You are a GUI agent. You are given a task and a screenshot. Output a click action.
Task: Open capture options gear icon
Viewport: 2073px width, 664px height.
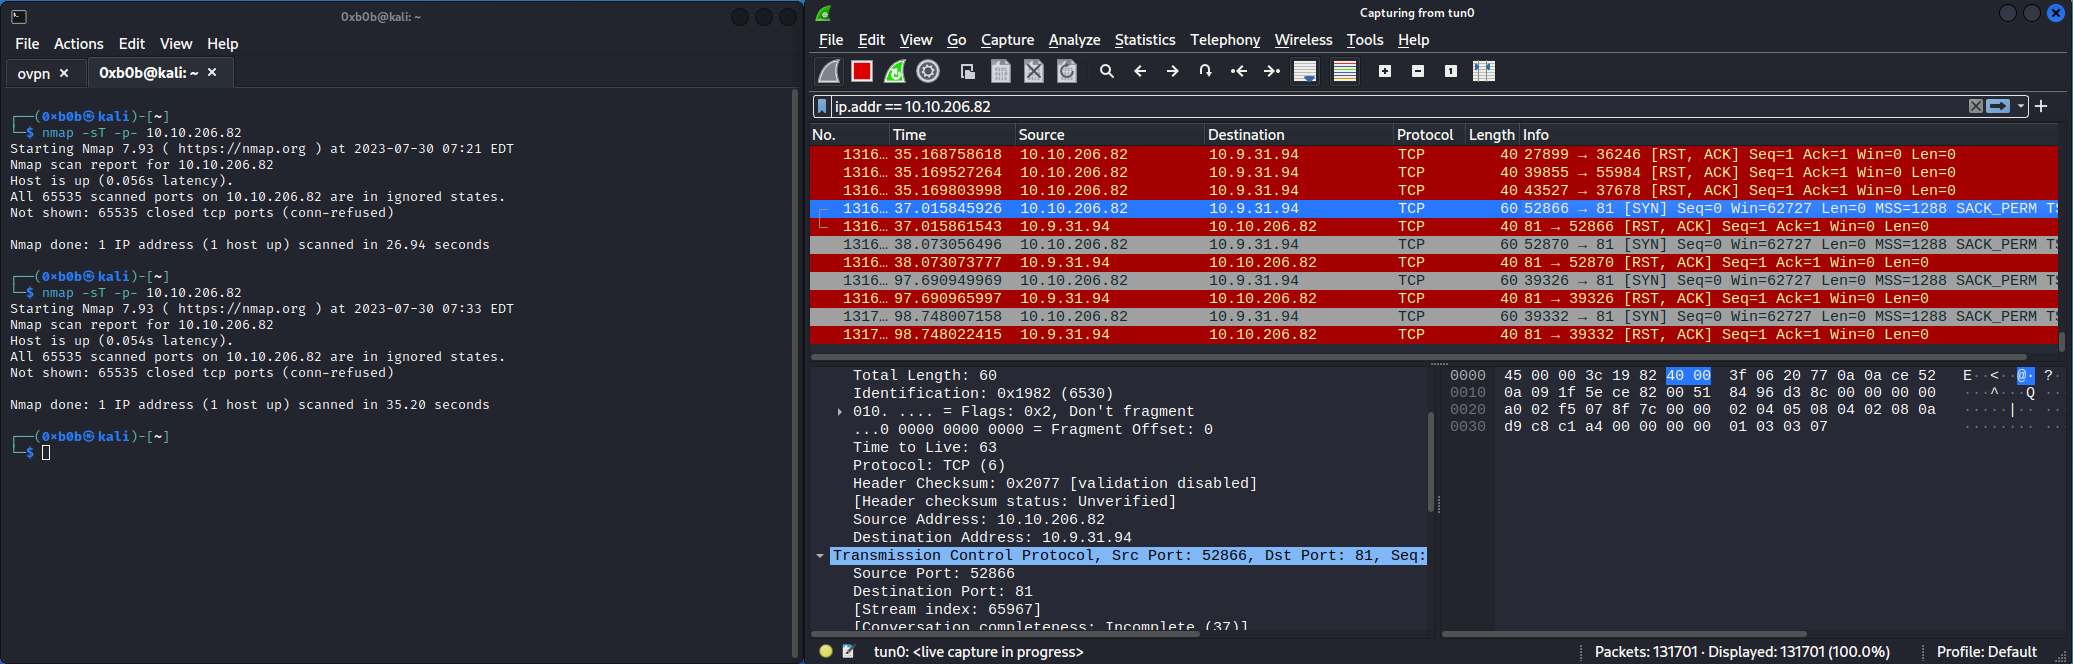[928, 71]
